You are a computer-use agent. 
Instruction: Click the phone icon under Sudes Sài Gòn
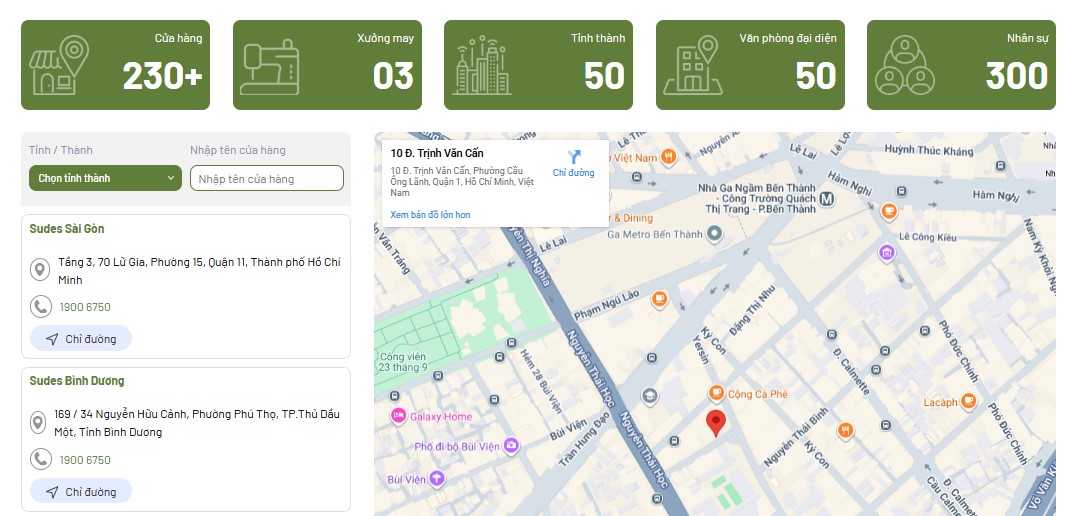click(x=41, y=307)
